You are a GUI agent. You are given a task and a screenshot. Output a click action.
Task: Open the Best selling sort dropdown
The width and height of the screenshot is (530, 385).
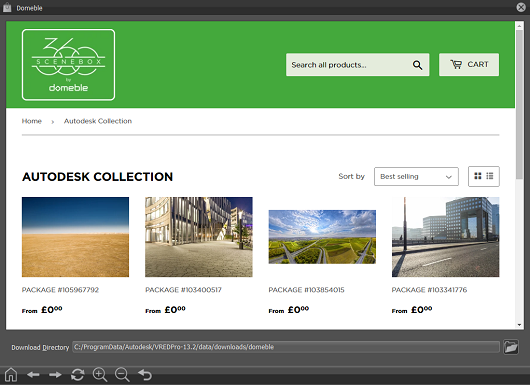point(416,176)
